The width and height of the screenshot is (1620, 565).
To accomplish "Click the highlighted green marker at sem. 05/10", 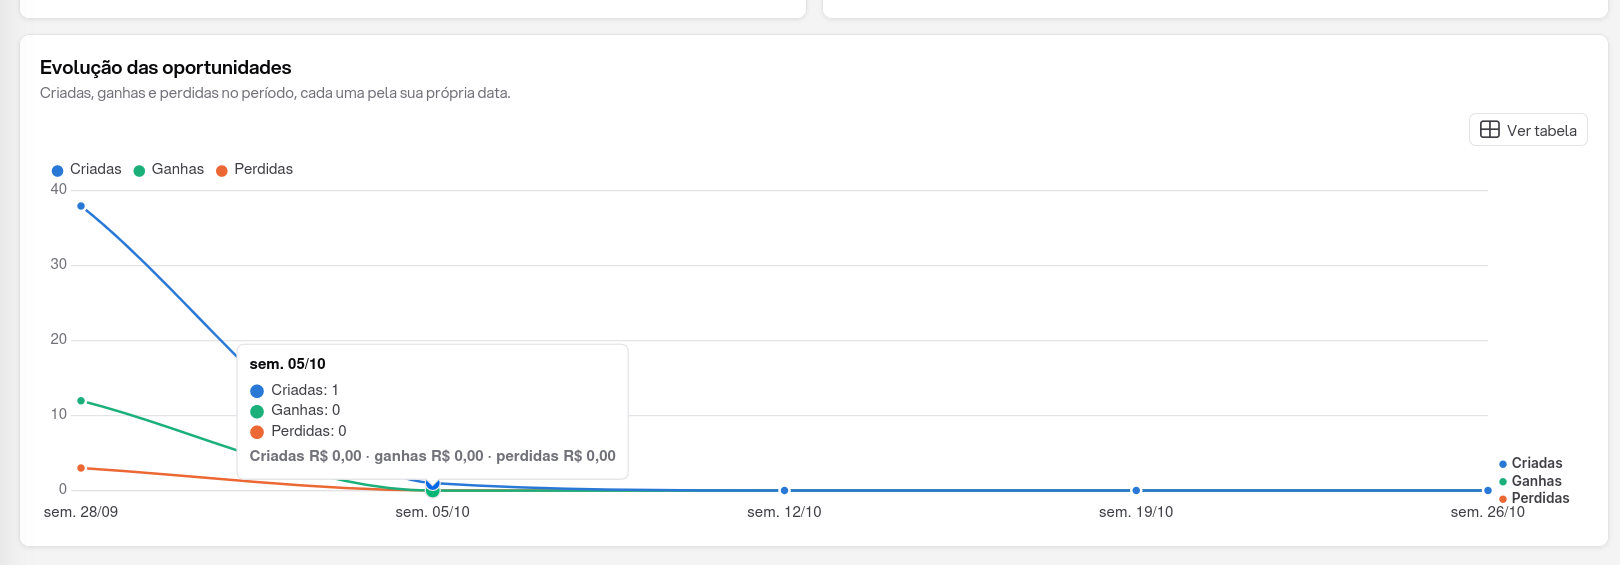I will pyautogui.click(x=432, y=491).
